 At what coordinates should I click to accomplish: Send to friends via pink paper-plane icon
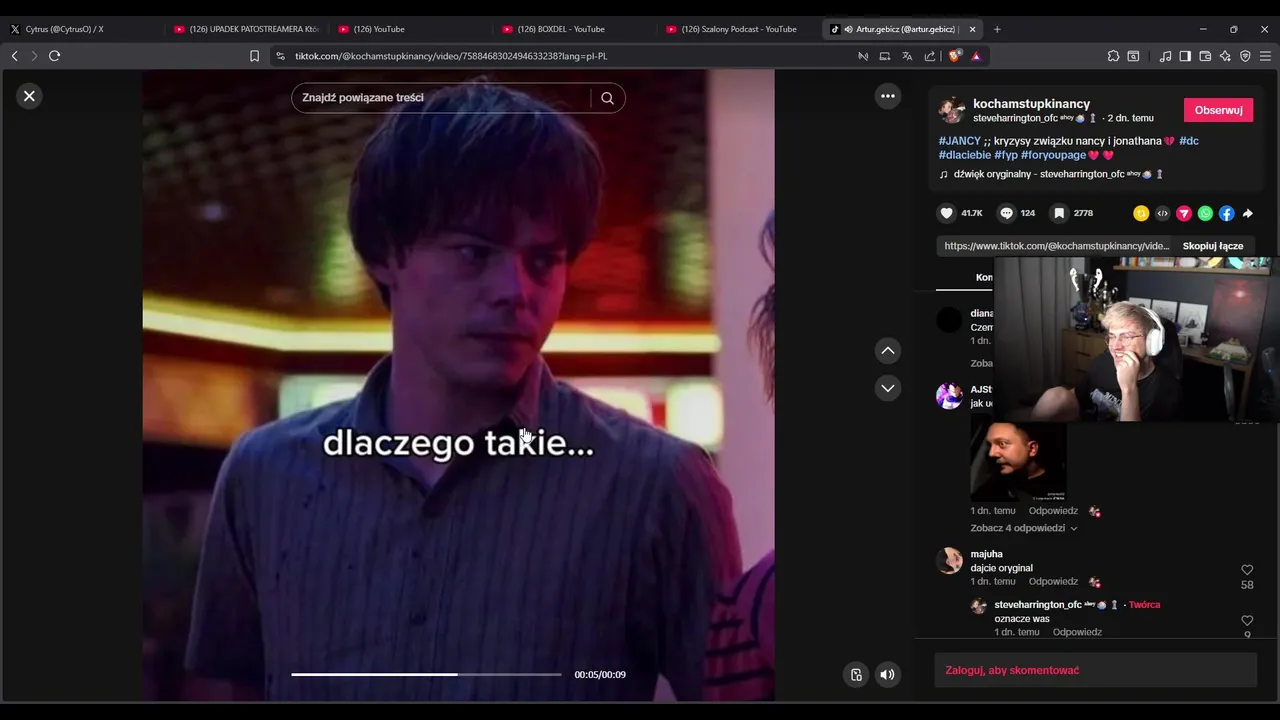pyautogui.click(x=1184, y=213)
